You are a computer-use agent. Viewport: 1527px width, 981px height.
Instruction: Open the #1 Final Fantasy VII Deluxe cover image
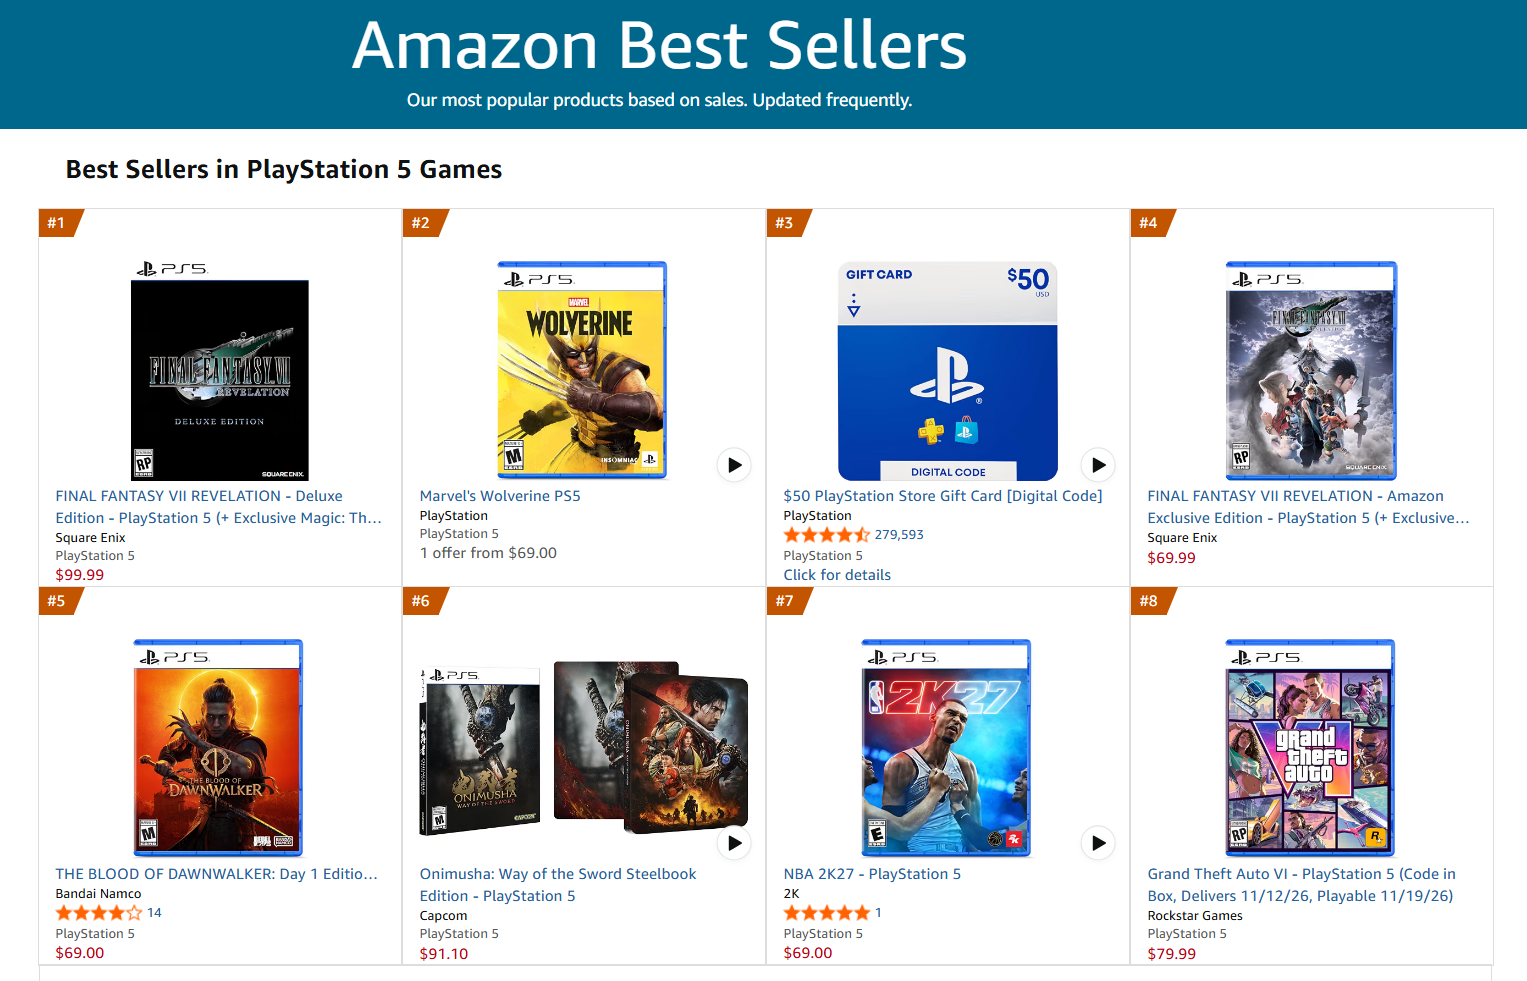[220, 371]
